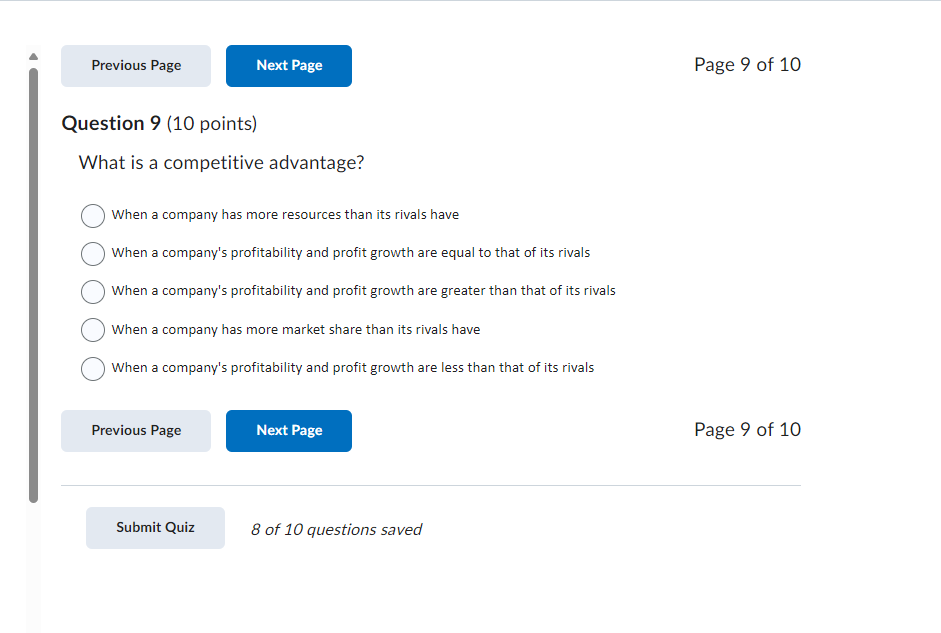This screenshot has height=633, width=941.
Task: Click the bottom Next Page button
Action: pos(288,430)
